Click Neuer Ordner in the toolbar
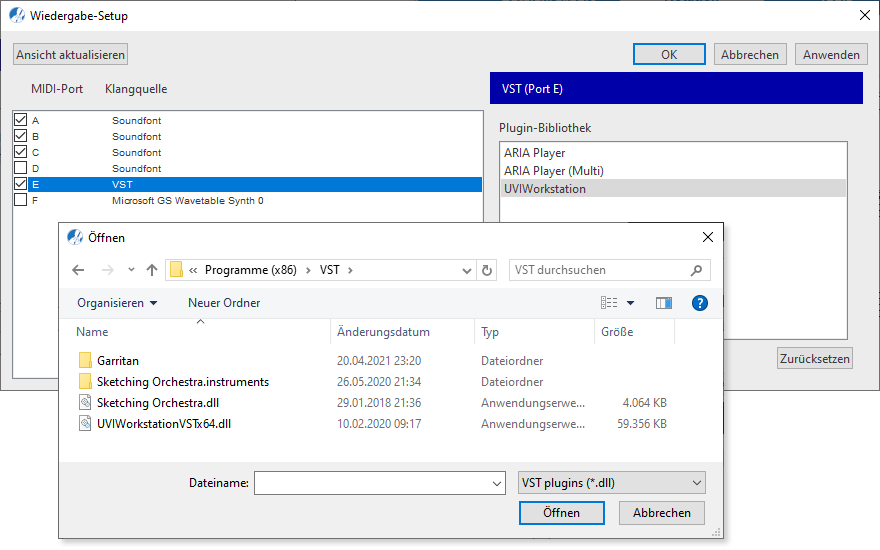 [224, 303]
